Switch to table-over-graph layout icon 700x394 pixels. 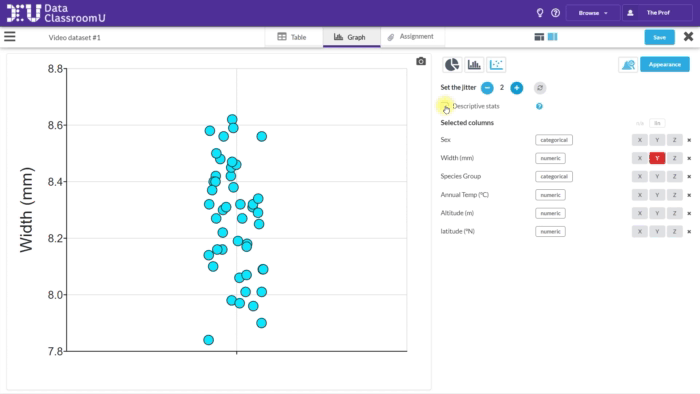pos(539,37)
